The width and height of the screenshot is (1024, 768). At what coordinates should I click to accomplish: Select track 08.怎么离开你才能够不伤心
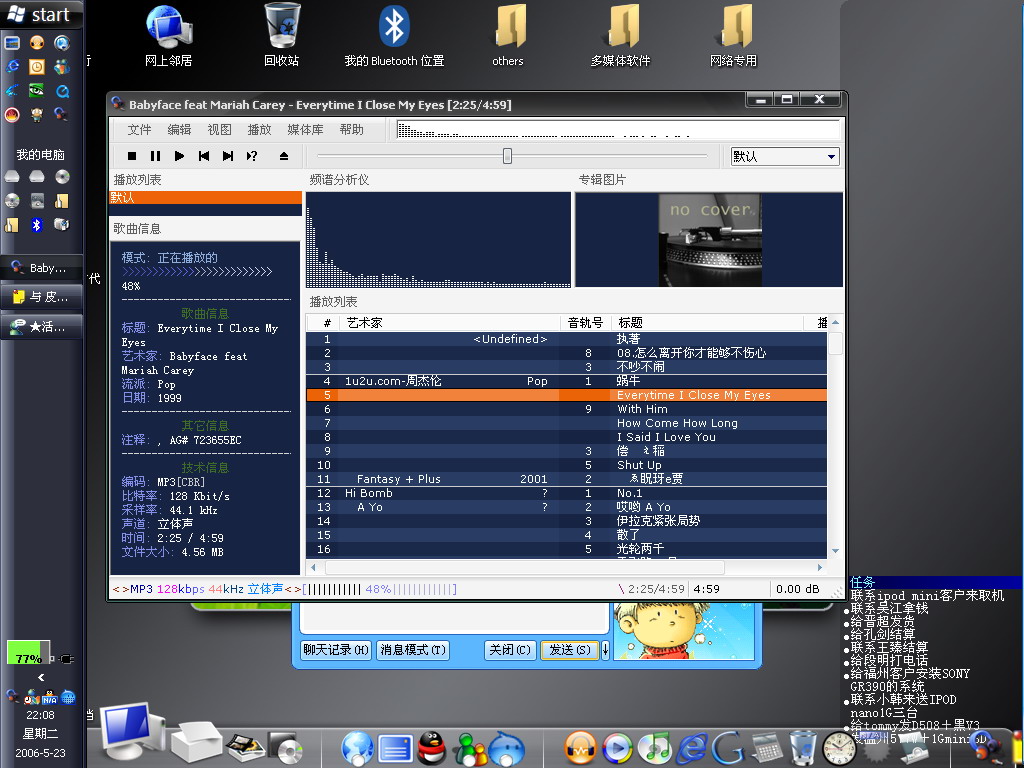tap(566, 353)
